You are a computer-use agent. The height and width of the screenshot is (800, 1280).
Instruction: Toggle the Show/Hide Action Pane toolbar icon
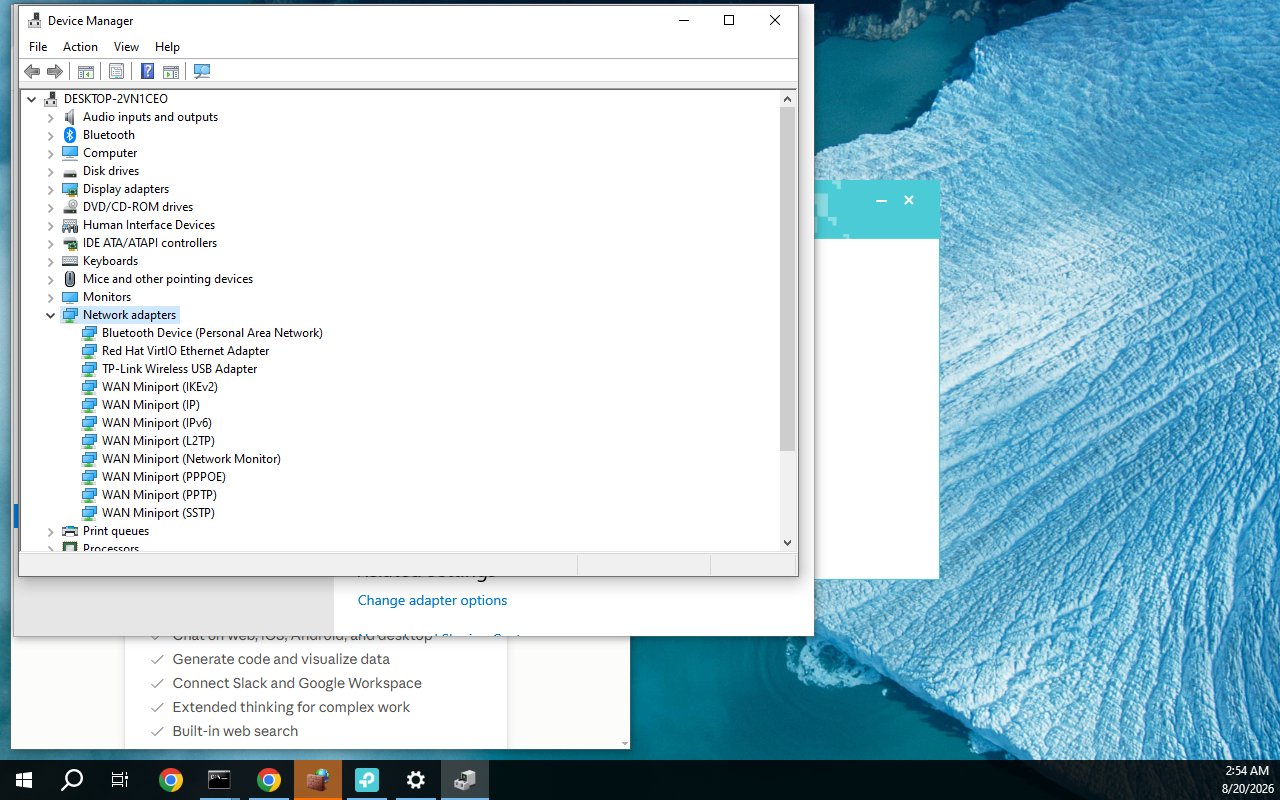coord(171,71)
